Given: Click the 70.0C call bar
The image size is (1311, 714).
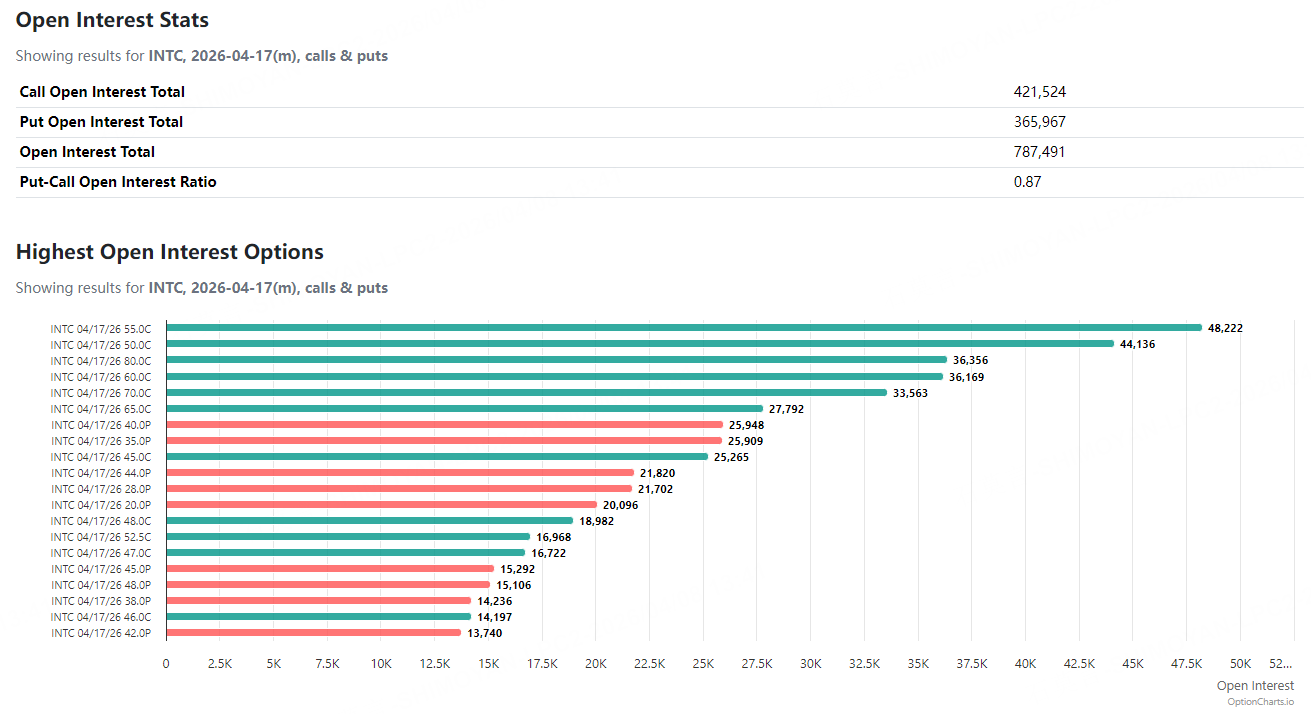Looking at the screenshot, I should 526,392.
